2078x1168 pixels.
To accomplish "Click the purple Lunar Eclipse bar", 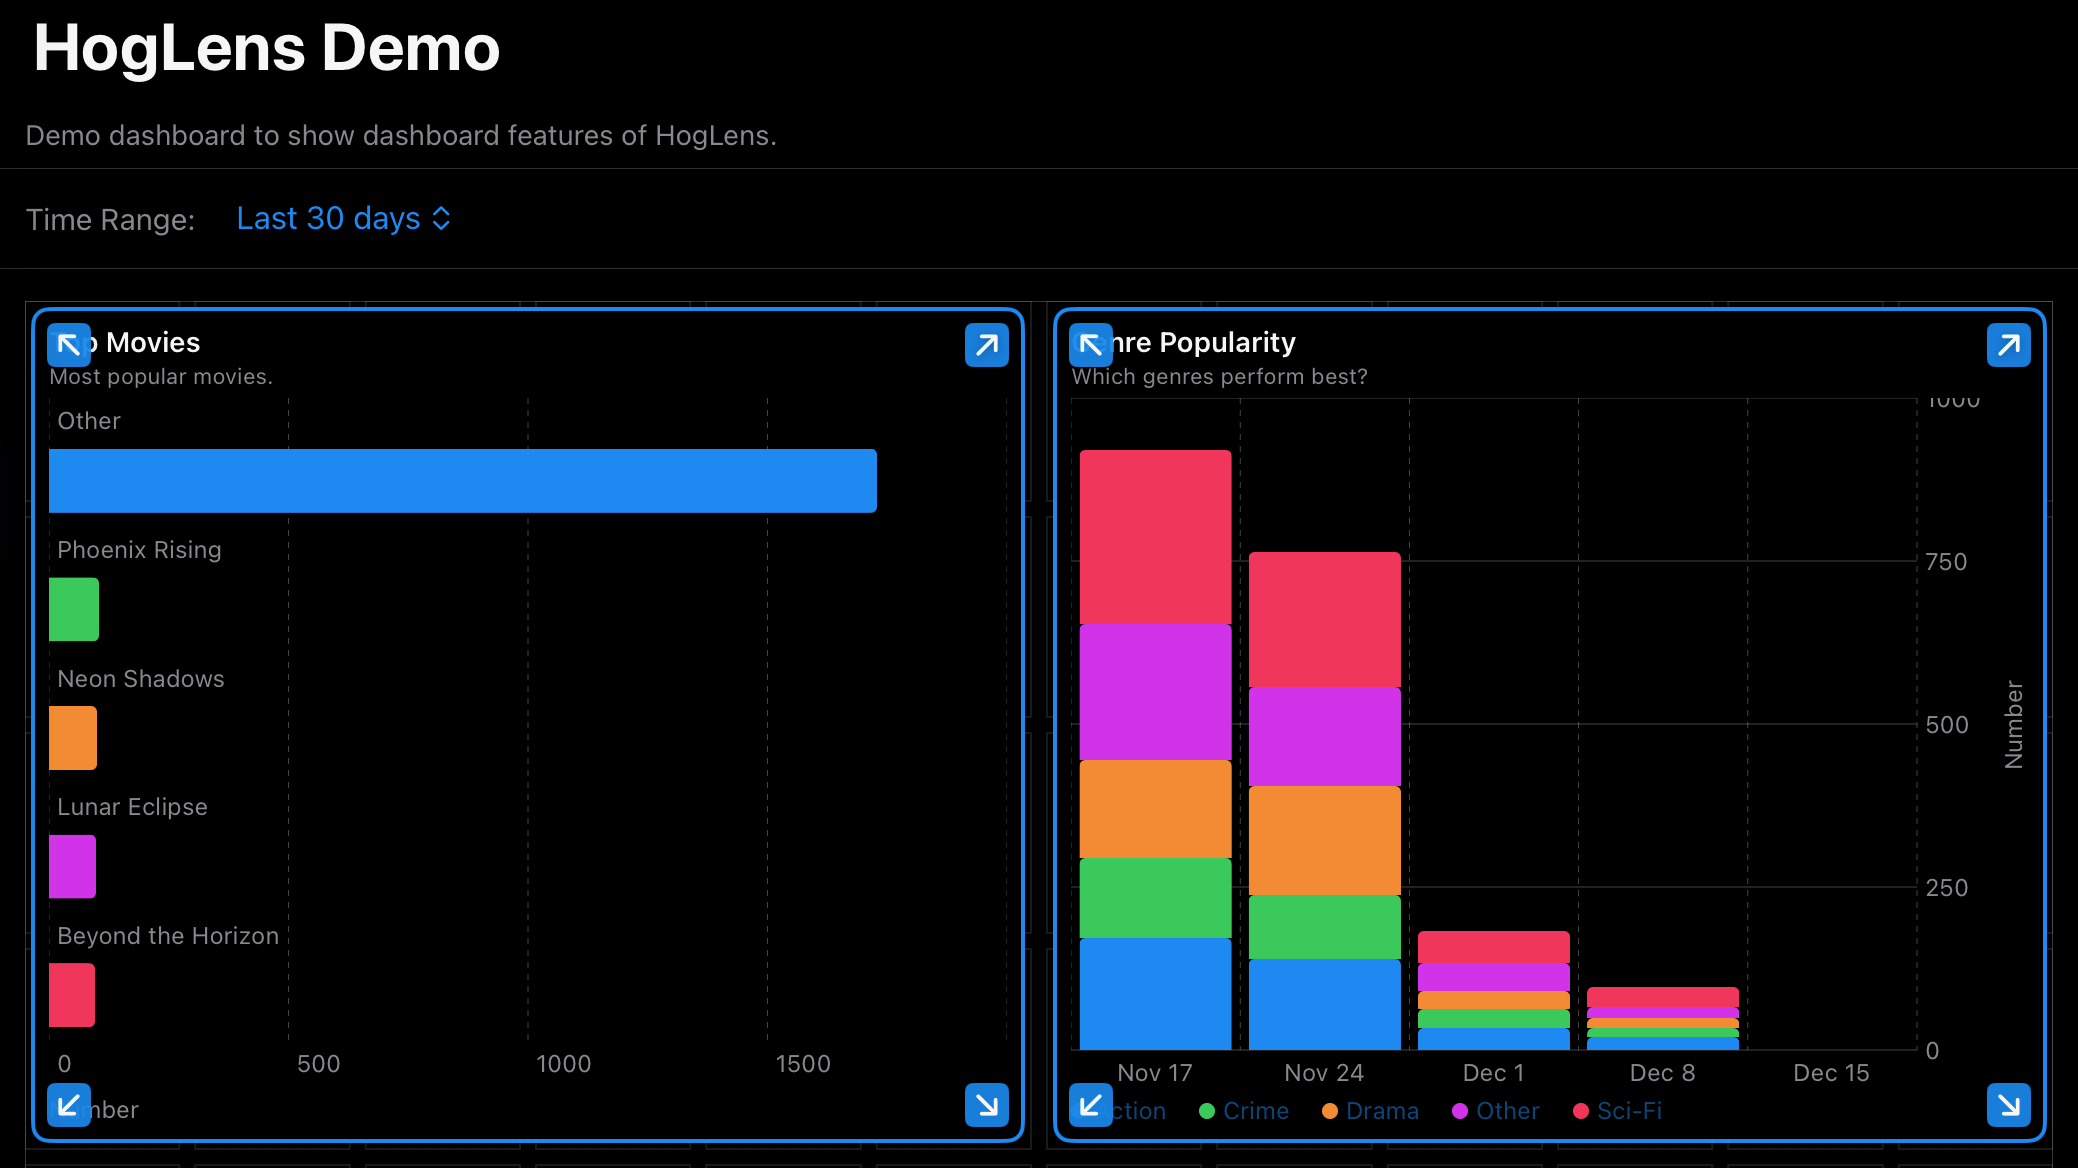I will [72, 866].
